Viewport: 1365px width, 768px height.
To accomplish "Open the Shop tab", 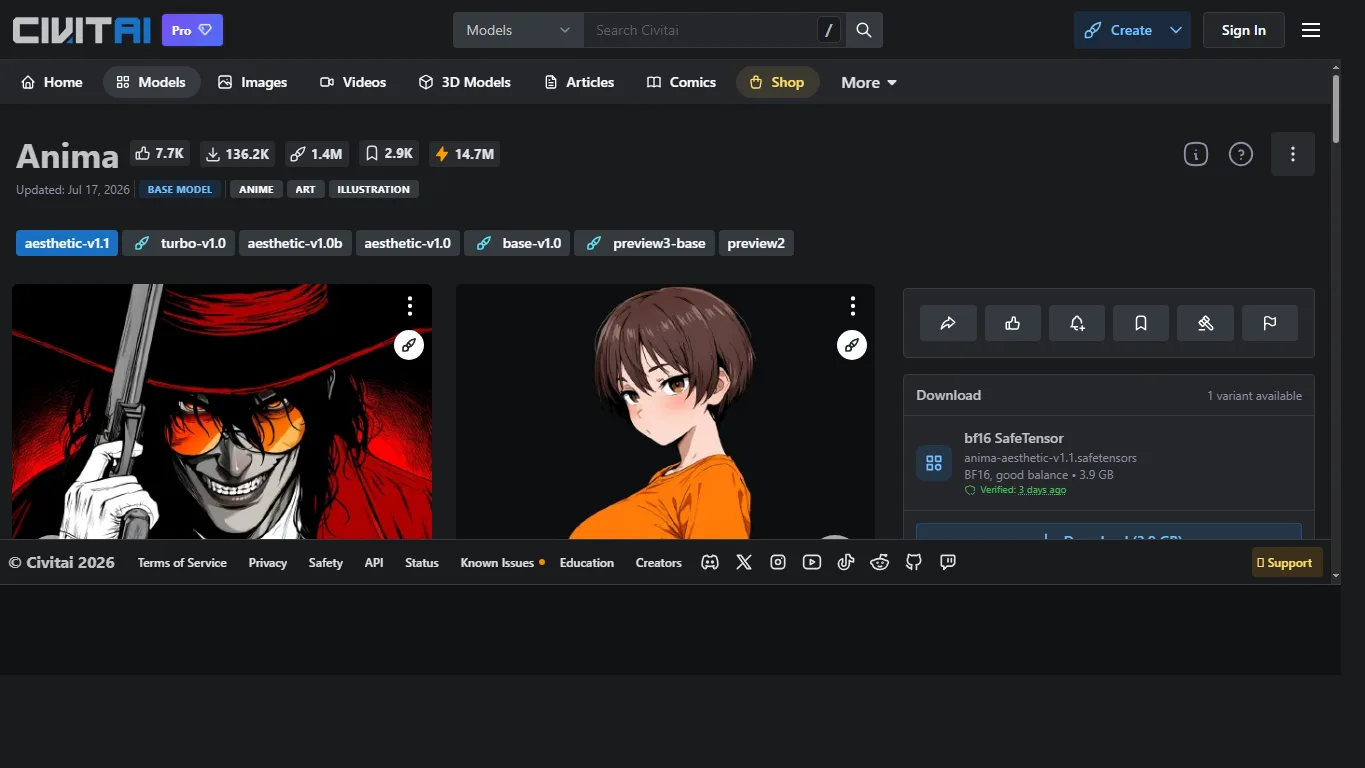I will 777,82.
